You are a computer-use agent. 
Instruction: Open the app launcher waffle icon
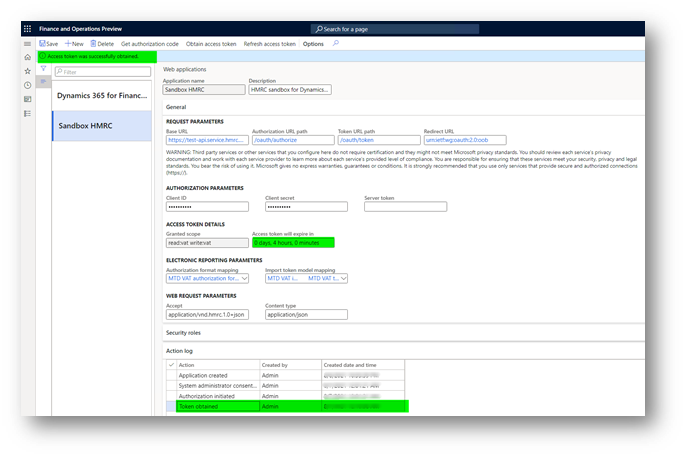tap(27, 29)
